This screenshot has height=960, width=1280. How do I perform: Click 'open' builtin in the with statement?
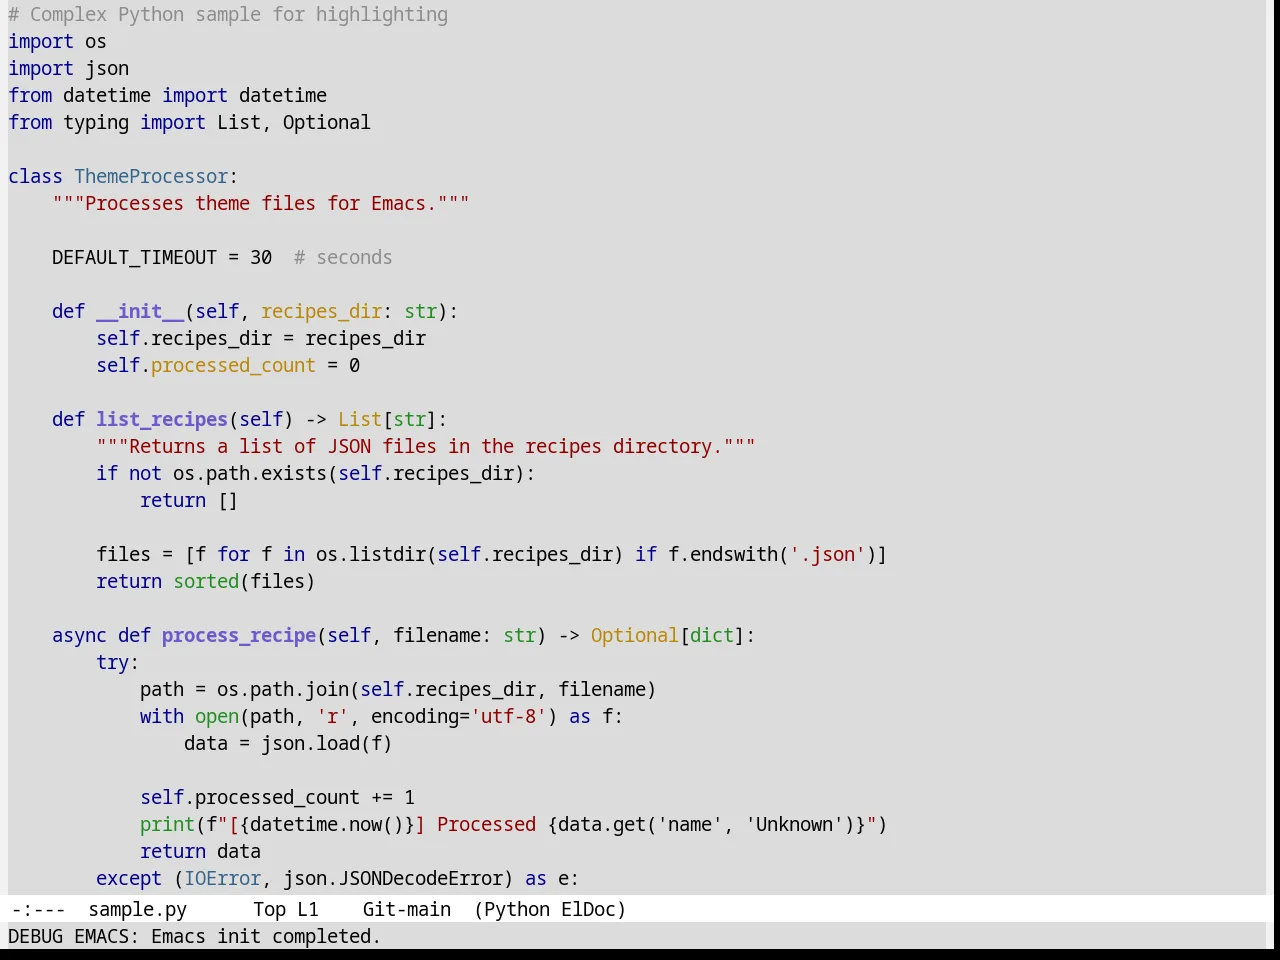217,716
